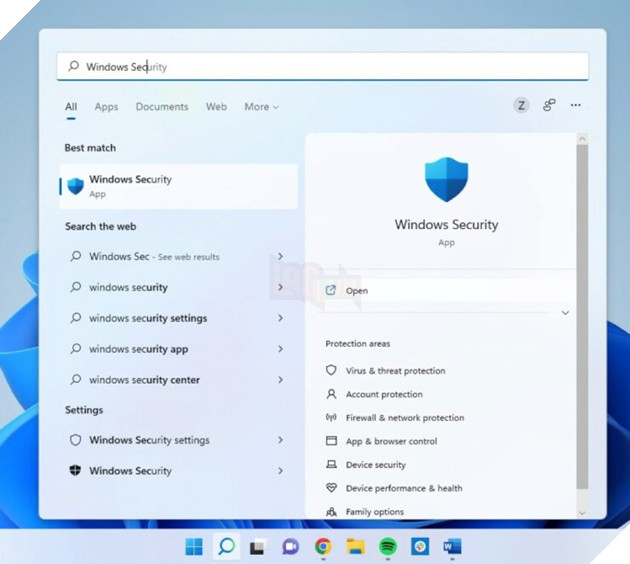Expand arrow for Windows Security settings entry
Image resolution: width=630 pixels, height=564 pixels.
(280, 440)
